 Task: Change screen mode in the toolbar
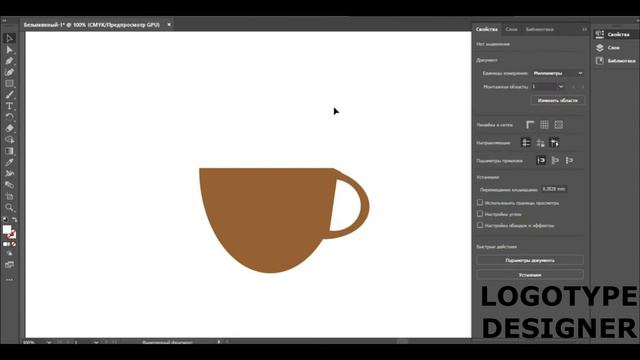tap(9, 265)
